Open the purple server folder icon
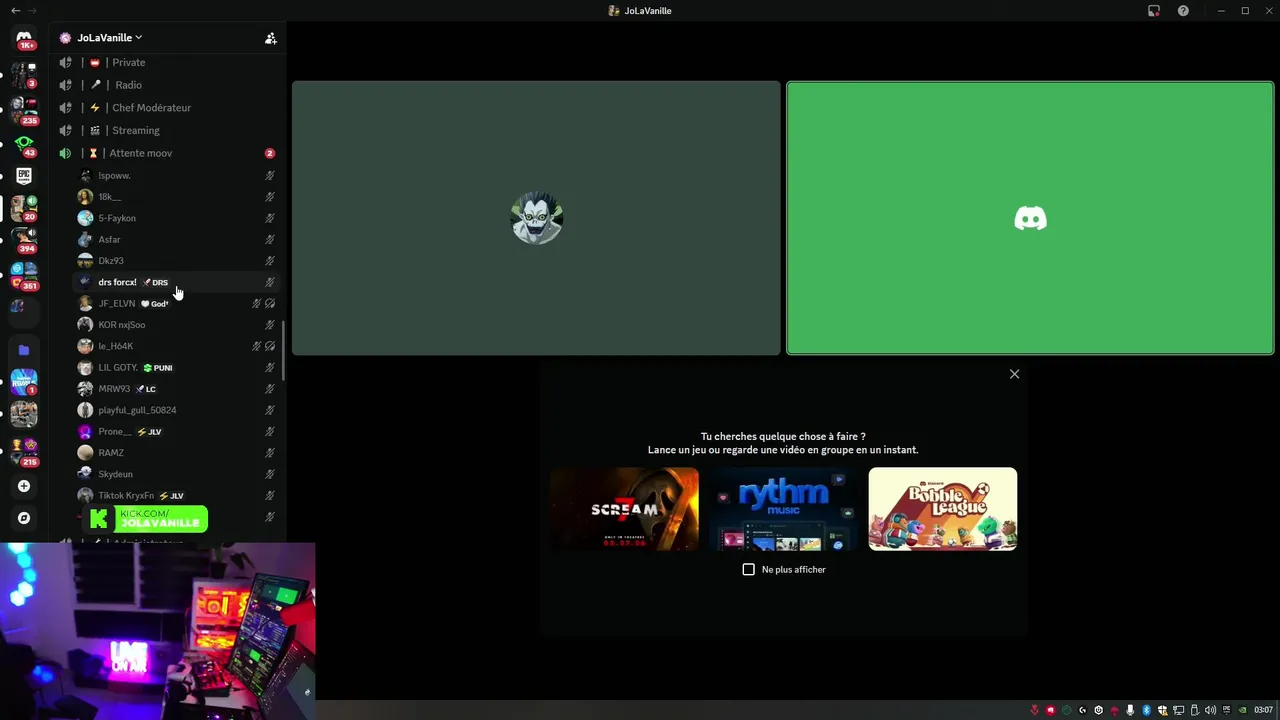 tap(24, 350)
